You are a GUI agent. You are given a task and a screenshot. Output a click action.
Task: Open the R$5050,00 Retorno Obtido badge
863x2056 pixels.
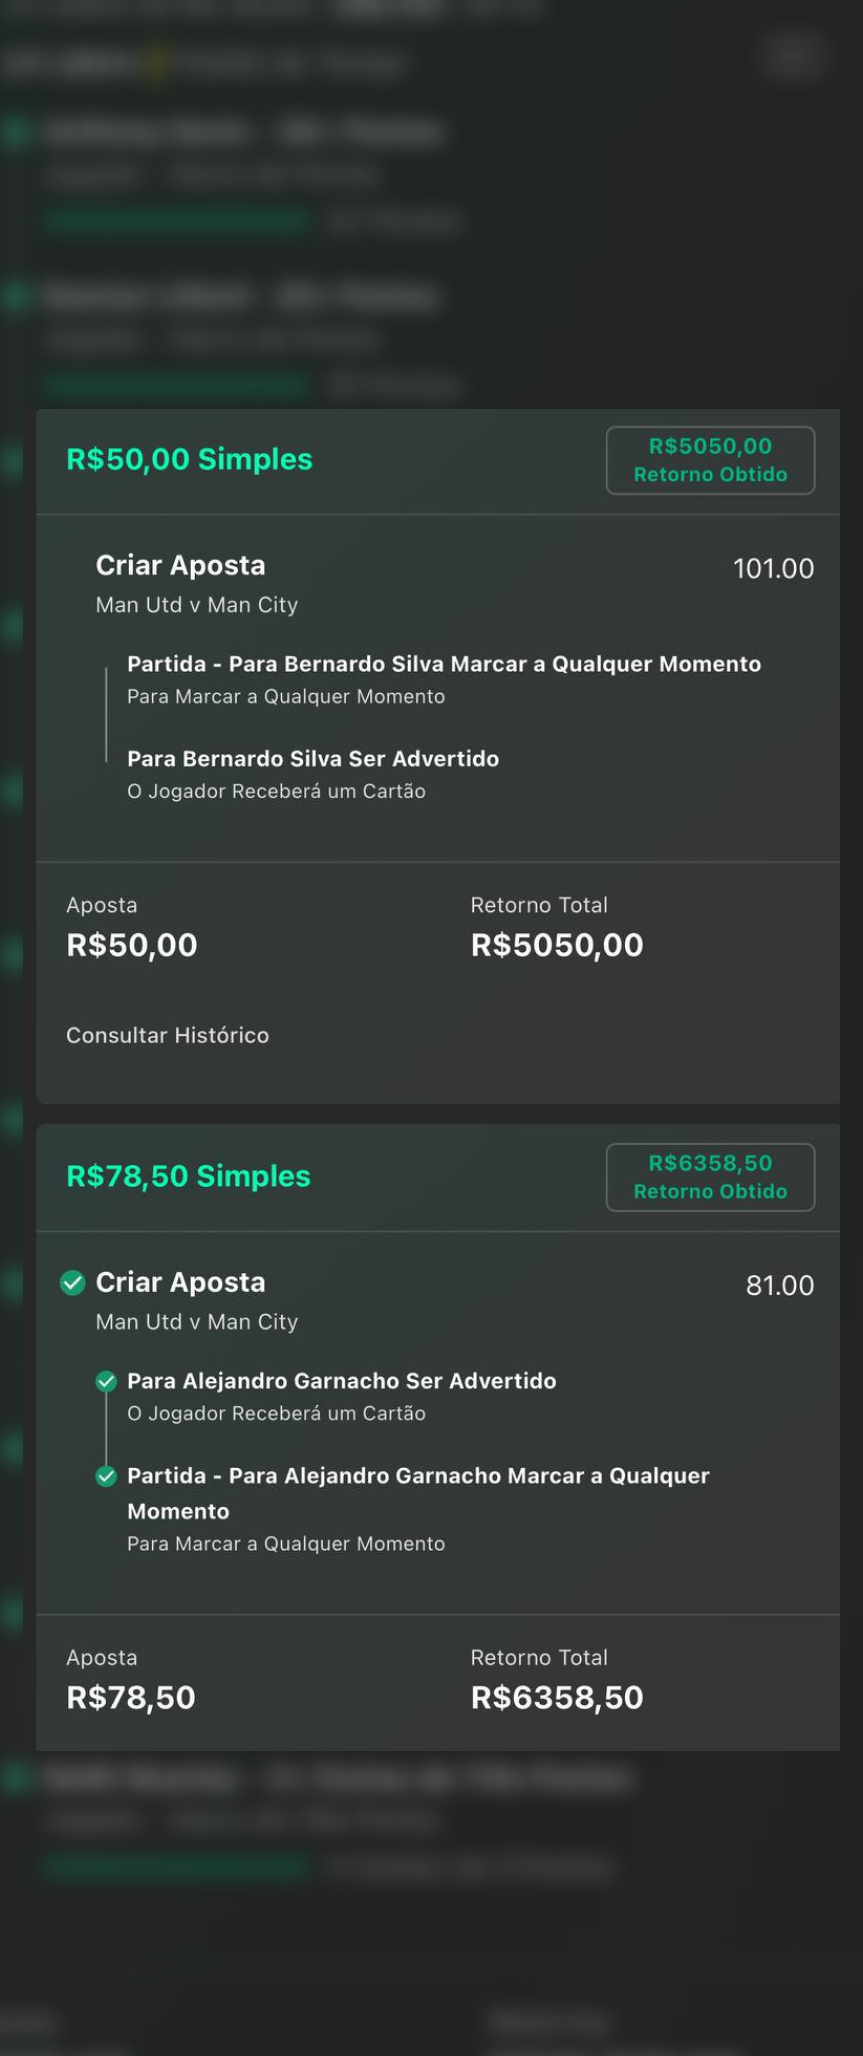coord(710,460)
